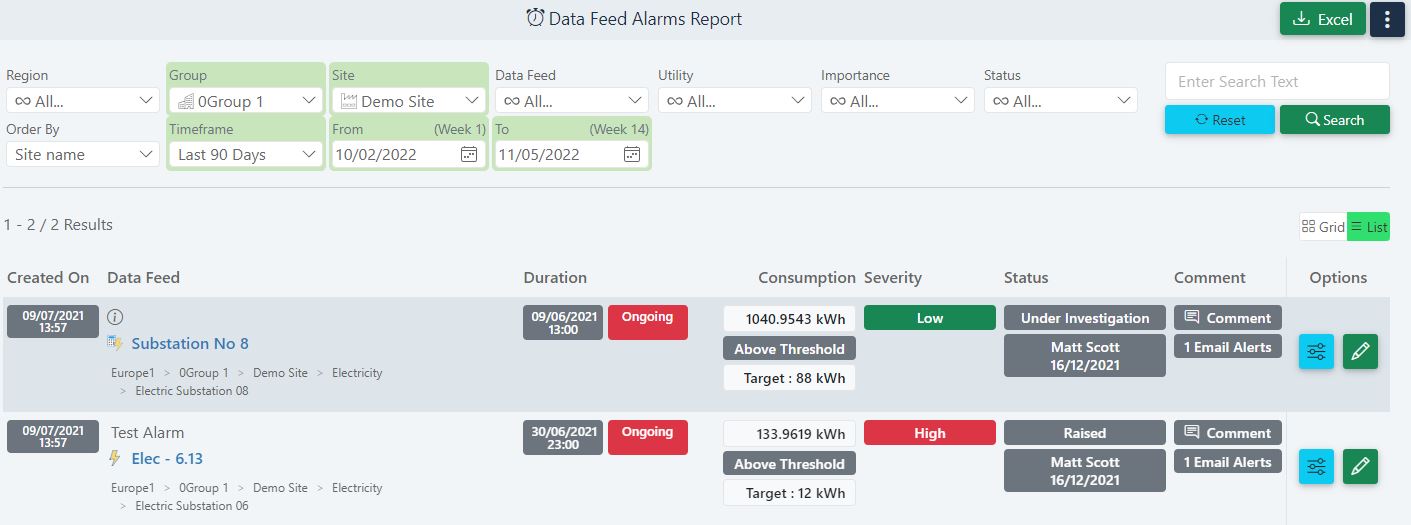Click the alarm clock icon in report title
Image resolution: width=1411 pixels, height=525 pixels.
pos(536,18)
